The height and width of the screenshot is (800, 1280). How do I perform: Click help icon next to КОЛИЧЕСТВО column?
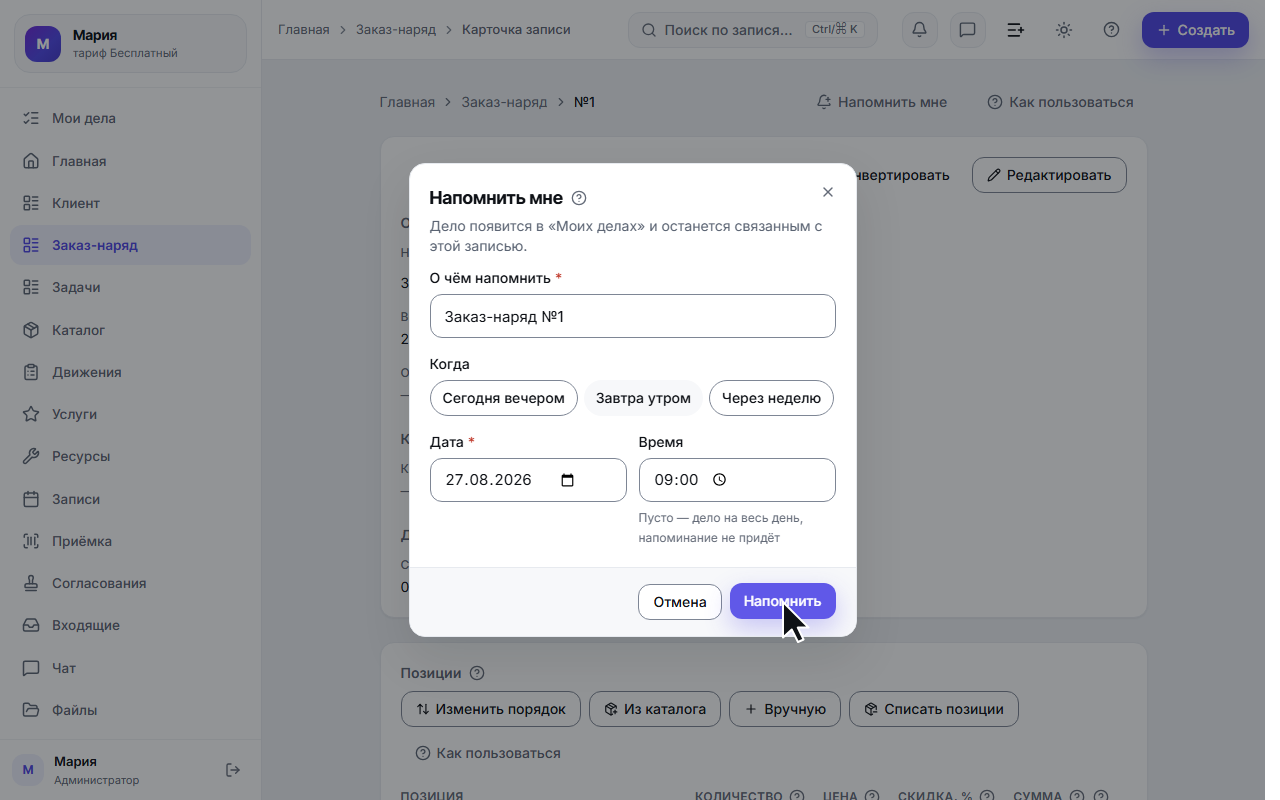797,796
